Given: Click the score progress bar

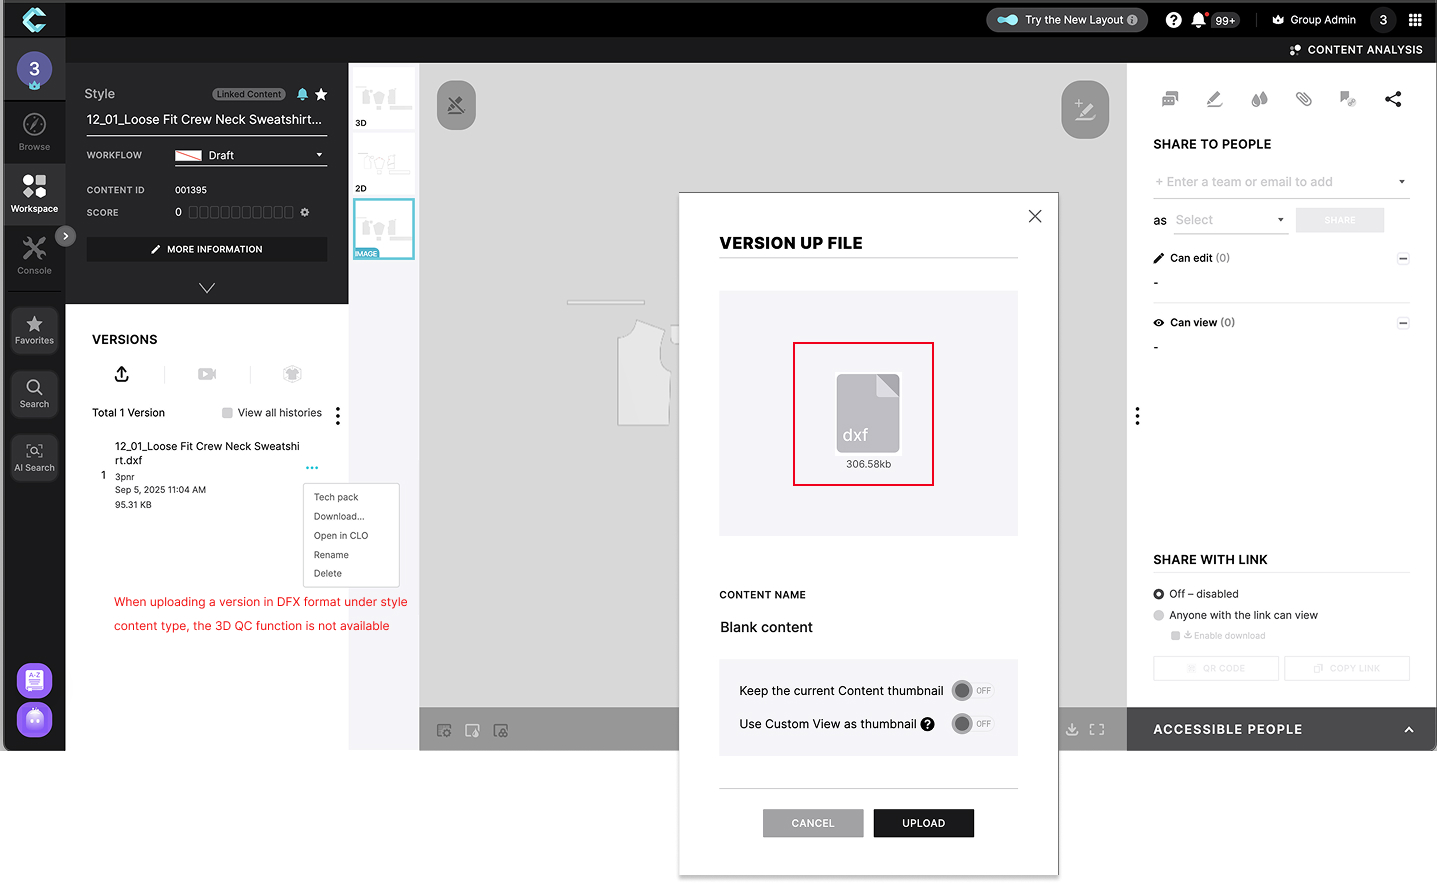Looking at the screenshot, I should click(x=240, y=212).
